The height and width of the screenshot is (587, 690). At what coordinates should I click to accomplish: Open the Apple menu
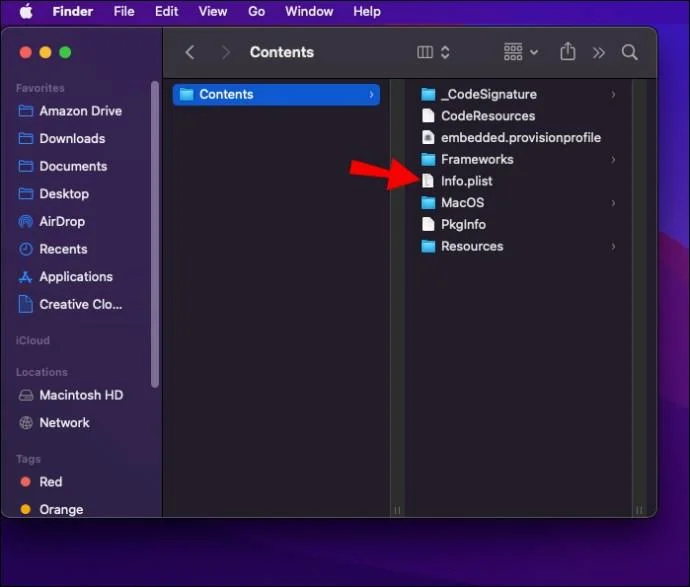[26, 11]
